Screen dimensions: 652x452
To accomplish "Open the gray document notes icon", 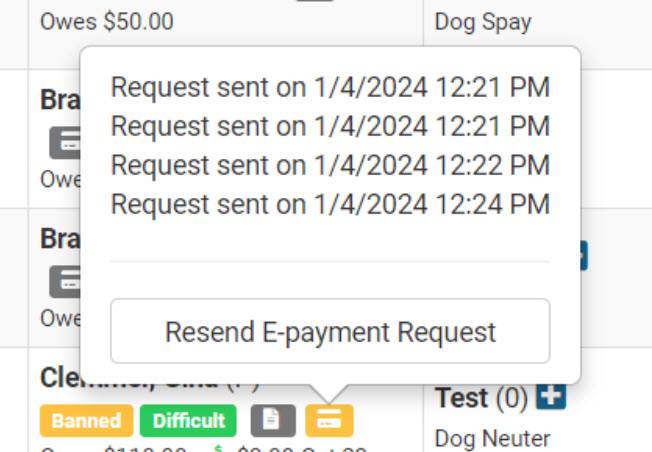I will pos(272,421).
